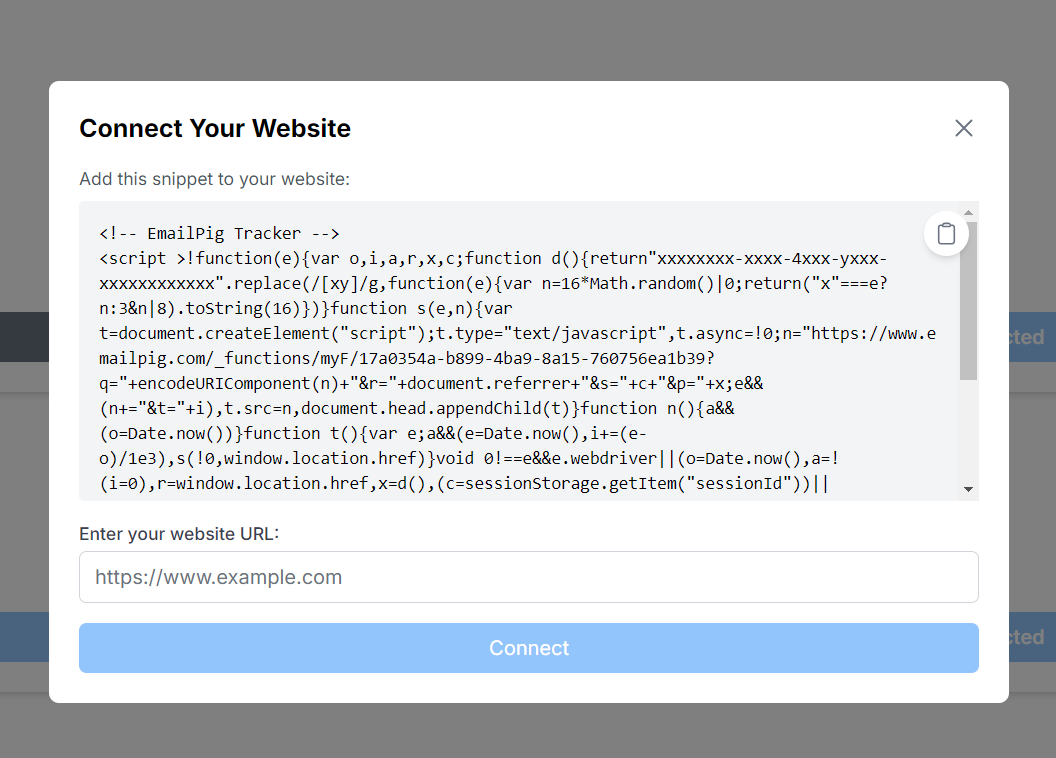The width and height of the screenshot is (1056, 758).
Task: Click the snippet box scrollbar thumb
Action: tap(968, 301)
